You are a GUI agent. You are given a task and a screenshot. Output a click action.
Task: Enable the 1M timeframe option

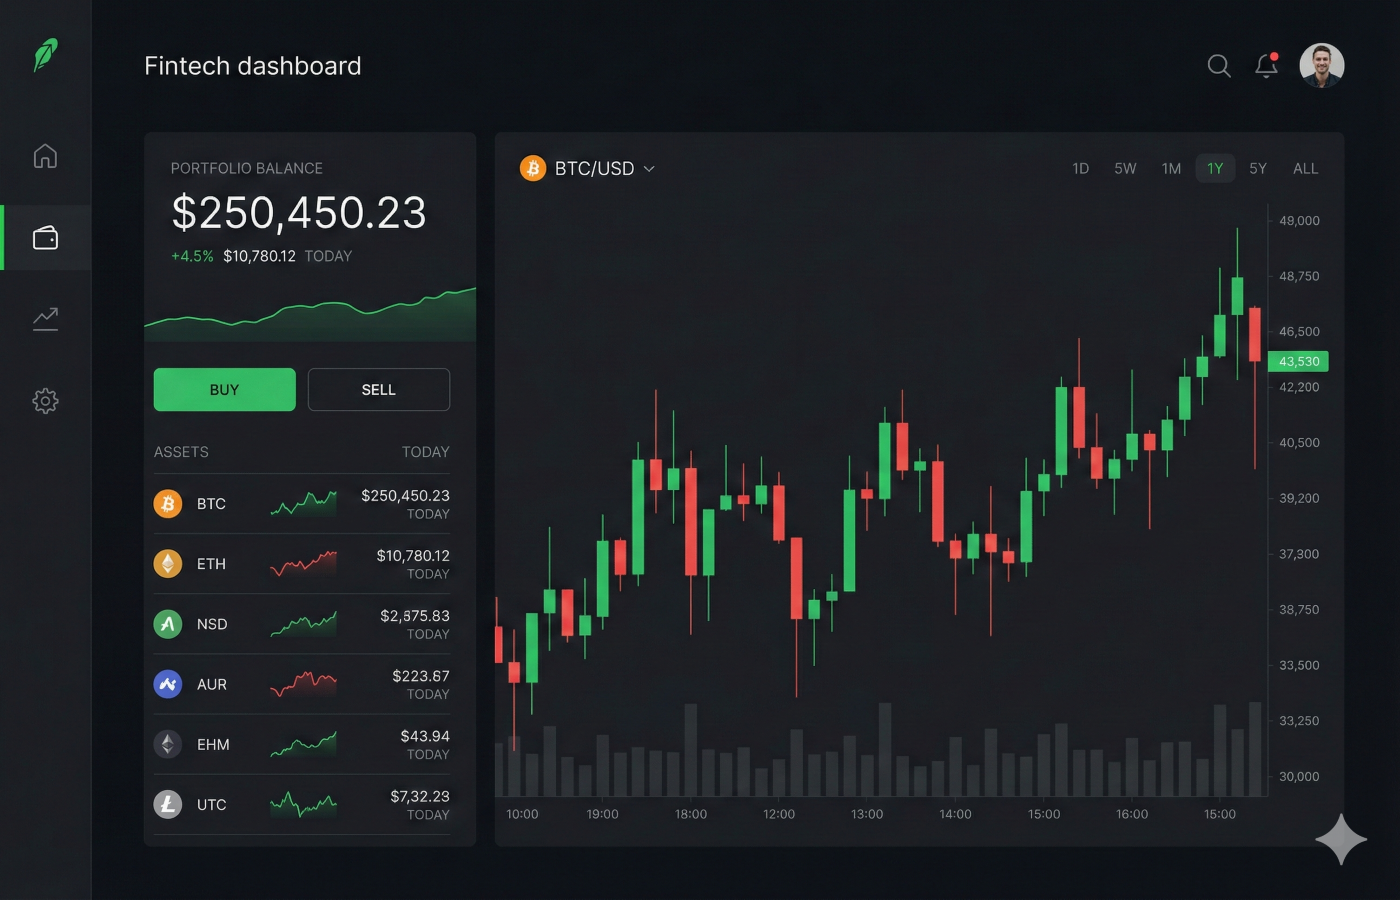[1171, 168]
